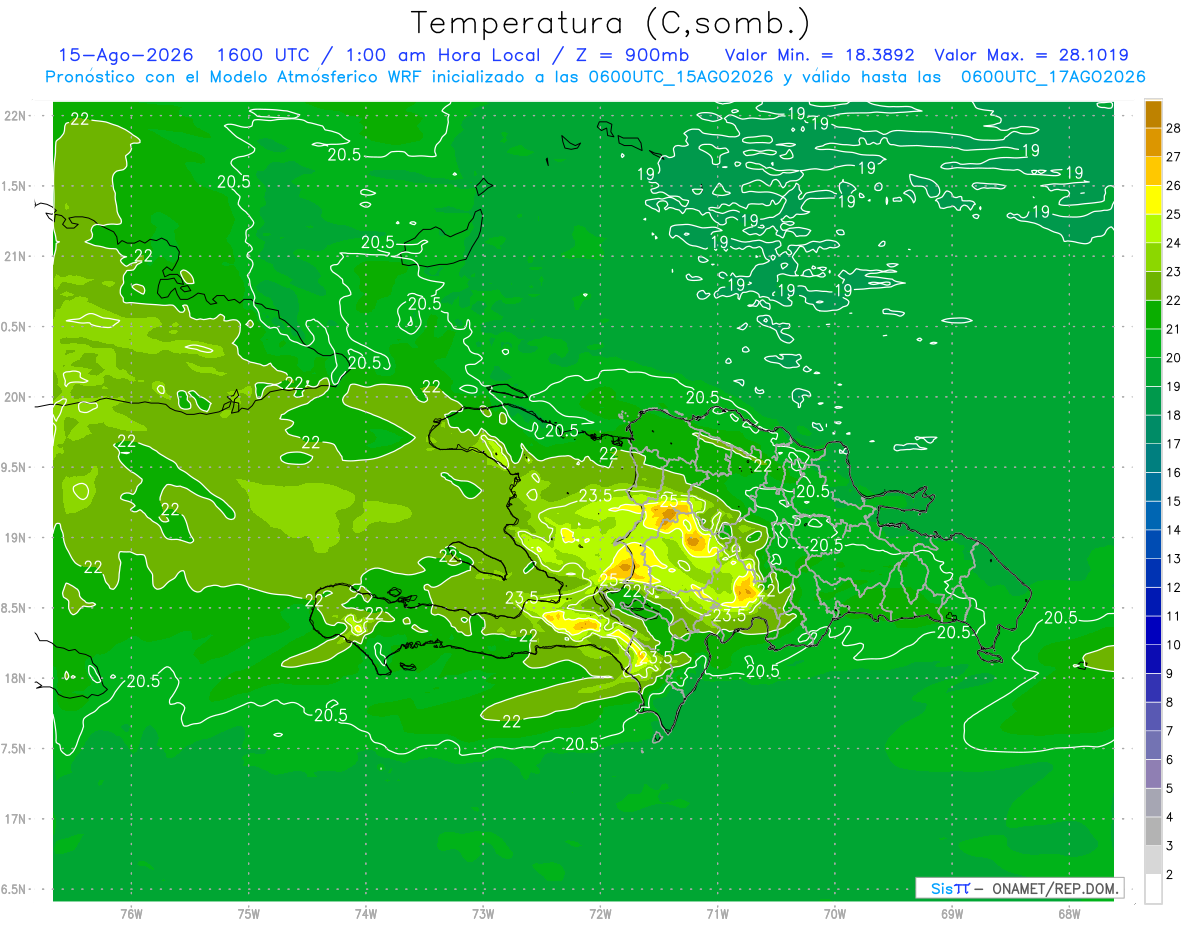Select the purple swatch between 5 and 6
Image resolution: width=1200 pixels, height=927 pixels.
tap(1153, 775)
